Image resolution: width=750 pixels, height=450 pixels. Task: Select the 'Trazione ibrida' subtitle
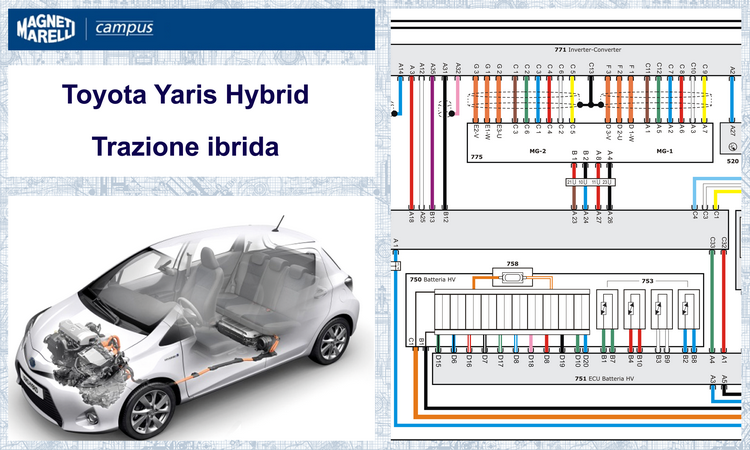[x=186, y=146]
